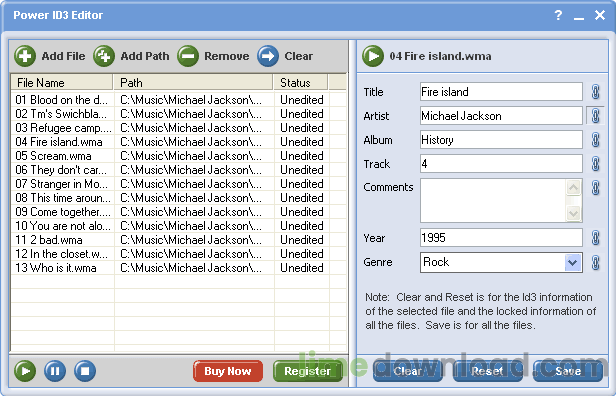Click the Track number input field
Image resolution: width=616 pixels, height=396 pixels.
tap(501, 164)
